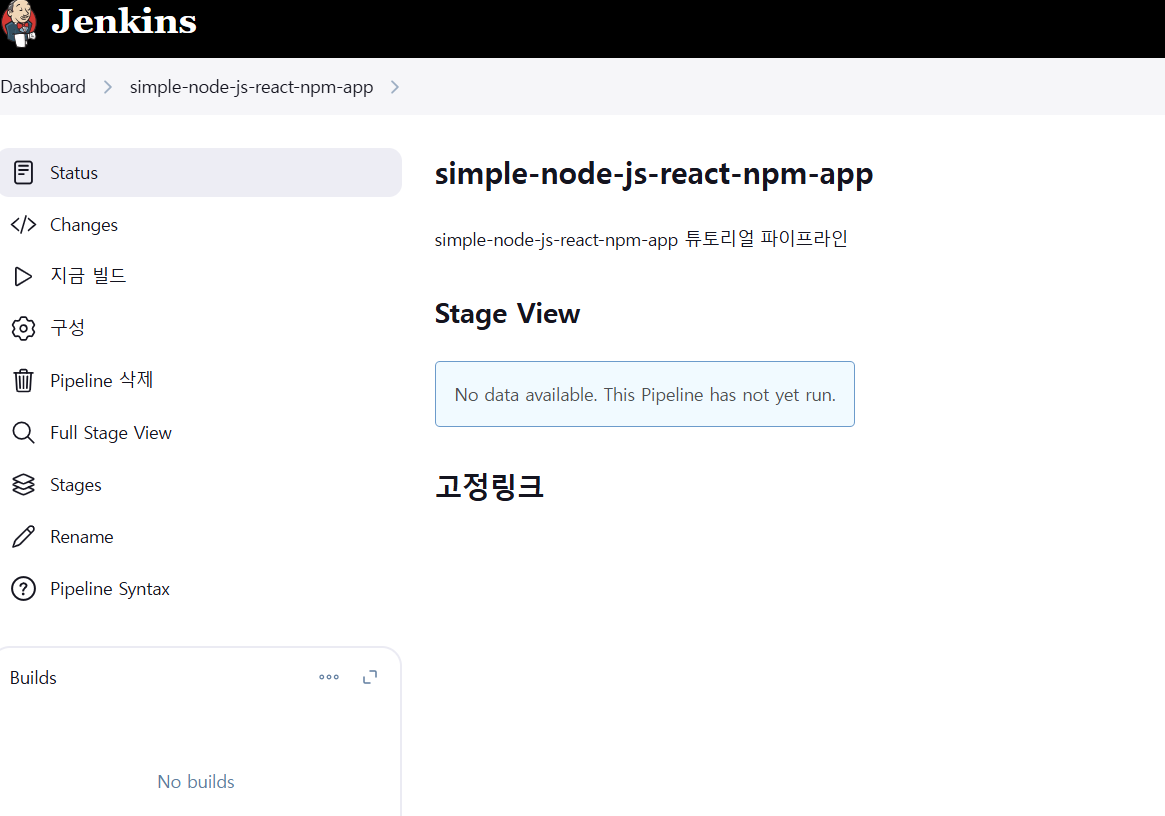Image resolution: width=1165 pixels, height=816 pixels.
Task: Click the Jenkins butler logo icon
Action: (19, 22)
